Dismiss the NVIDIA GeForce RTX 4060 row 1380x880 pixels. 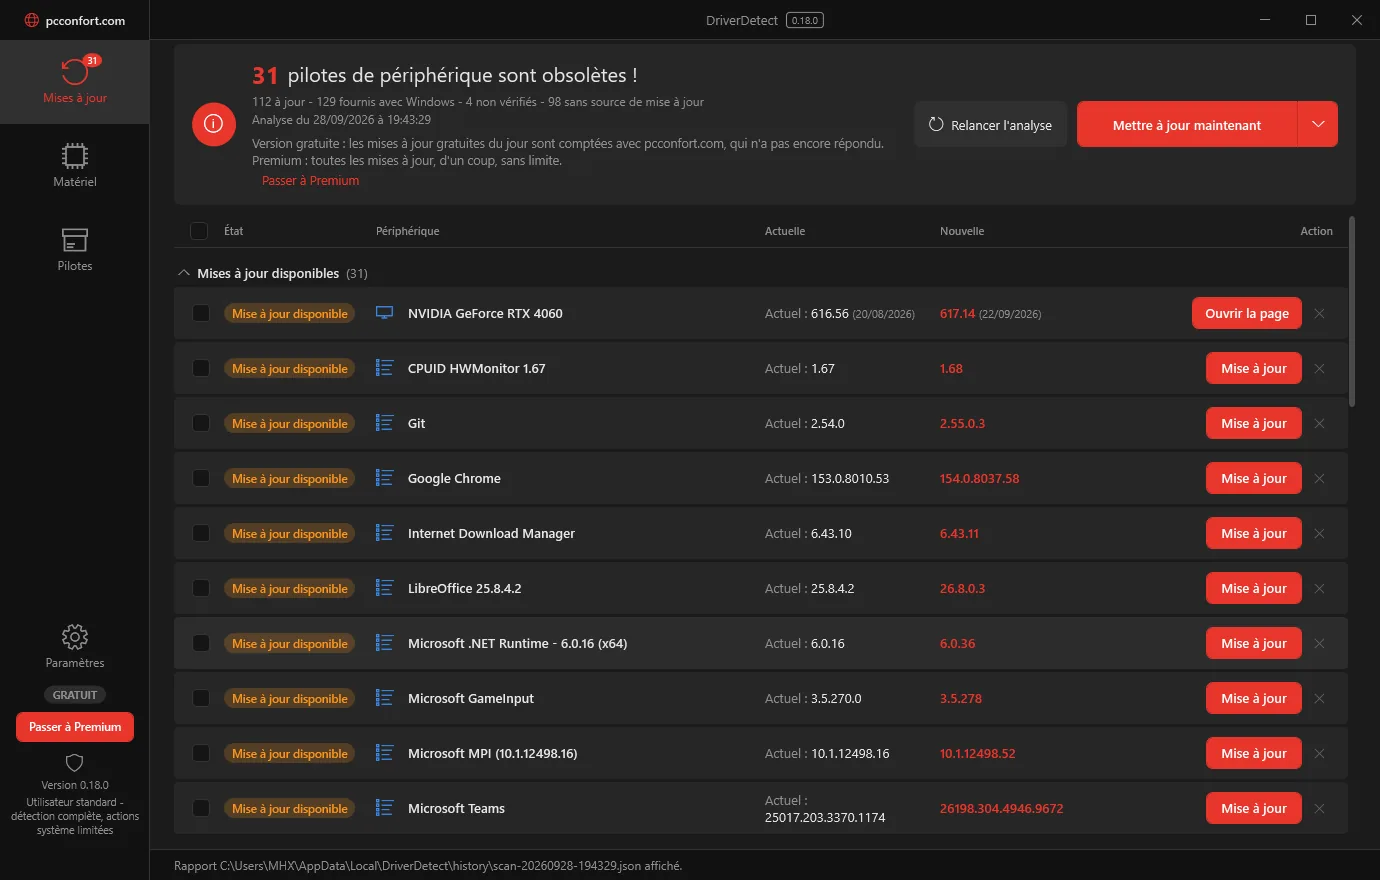[x=1319, y=313]
